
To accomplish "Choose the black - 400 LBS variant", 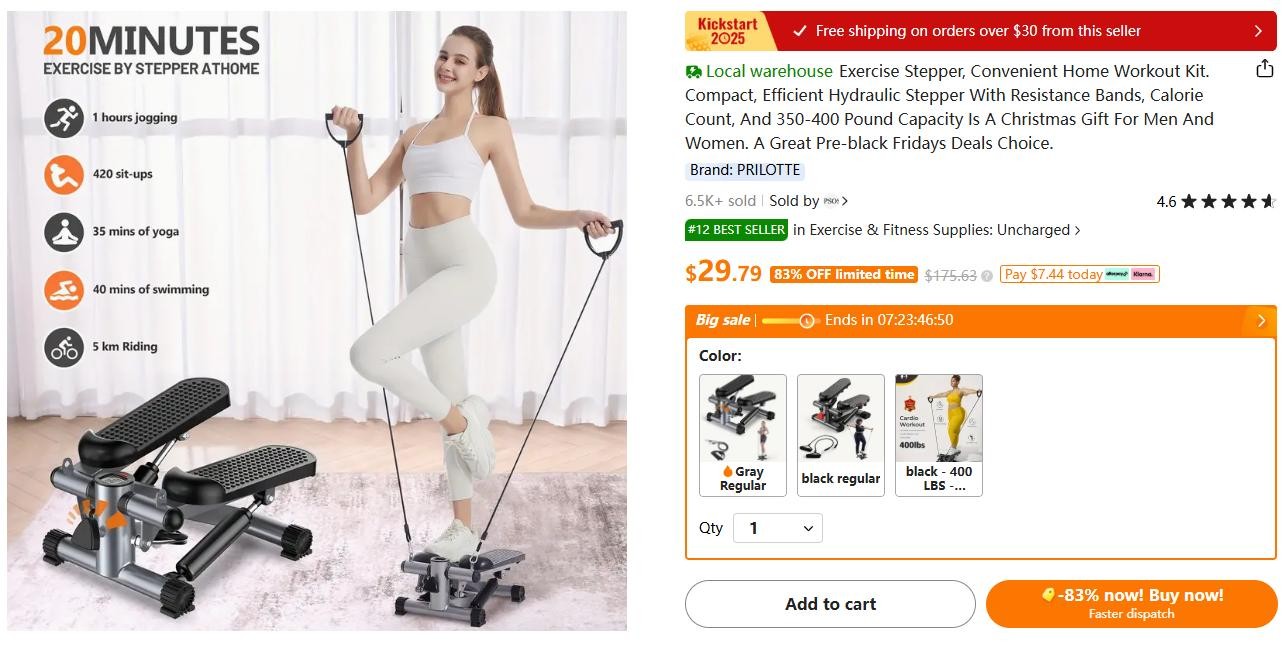I will pyautogui.click(x=939, y=435).
